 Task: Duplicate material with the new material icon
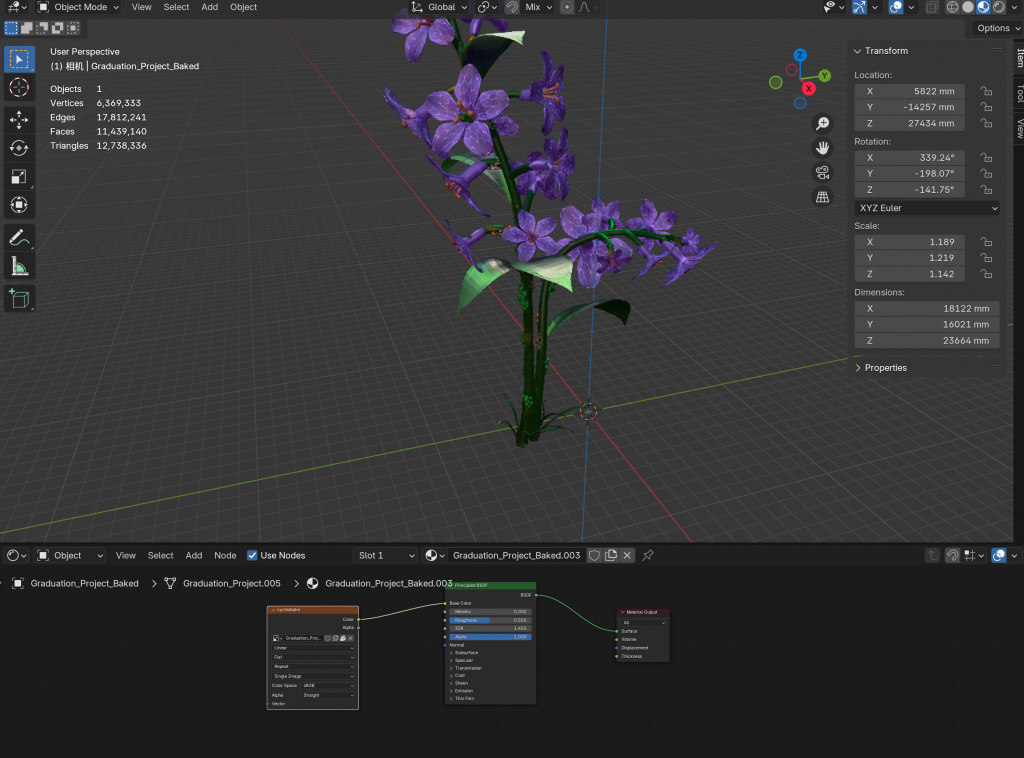[x=611, y=556]
